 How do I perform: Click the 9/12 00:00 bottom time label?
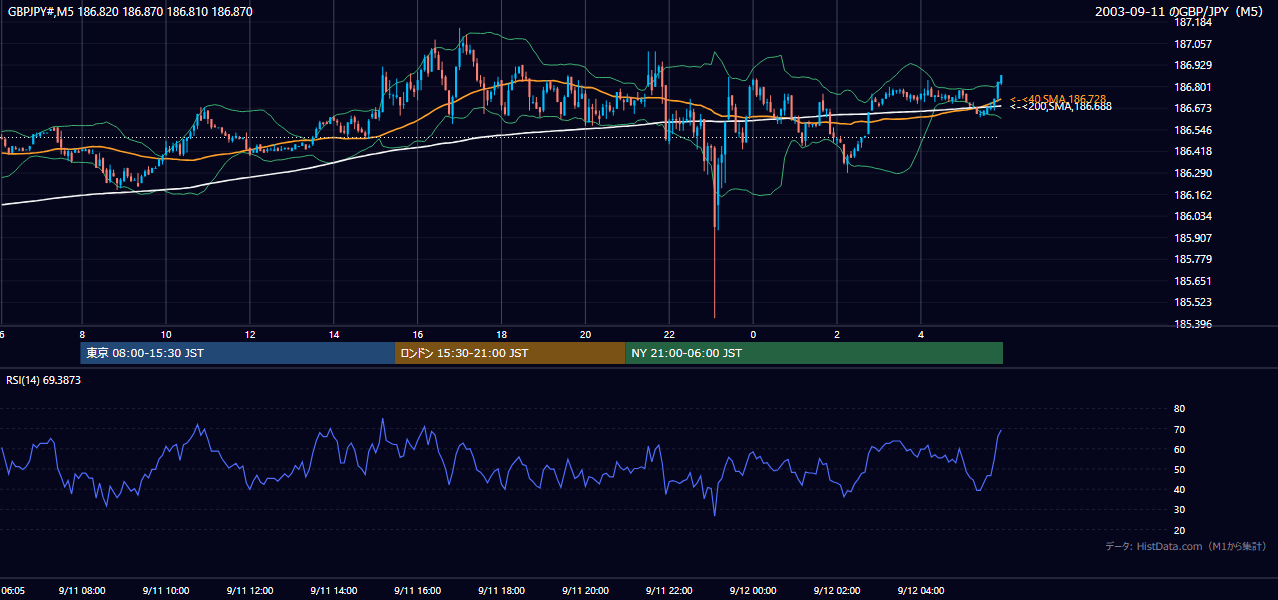click(x=753, y=590)
